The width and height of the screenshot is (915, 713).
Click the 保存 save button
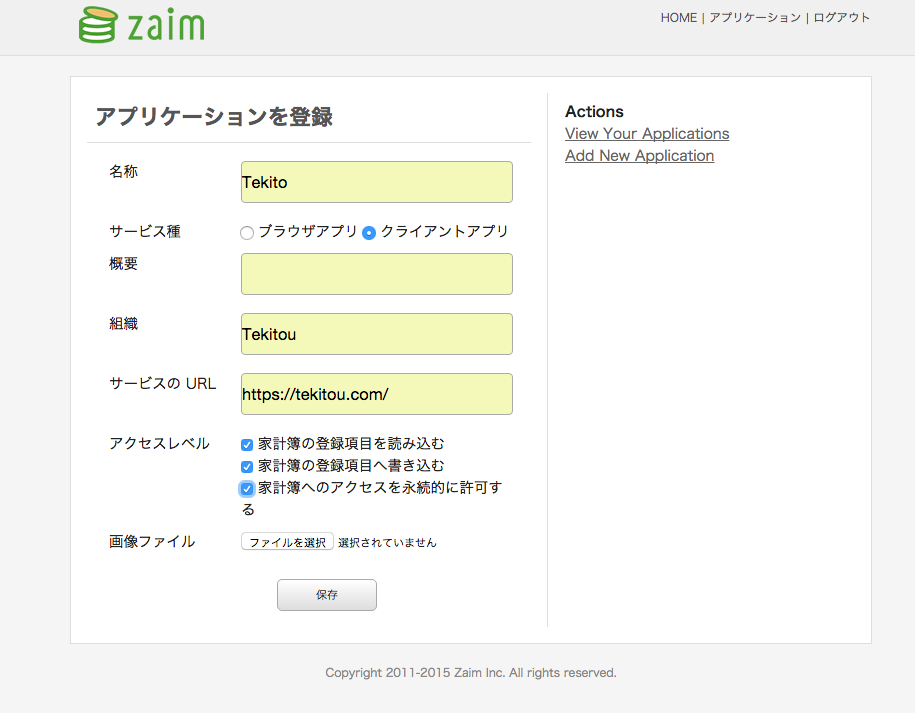coord(327,595)
